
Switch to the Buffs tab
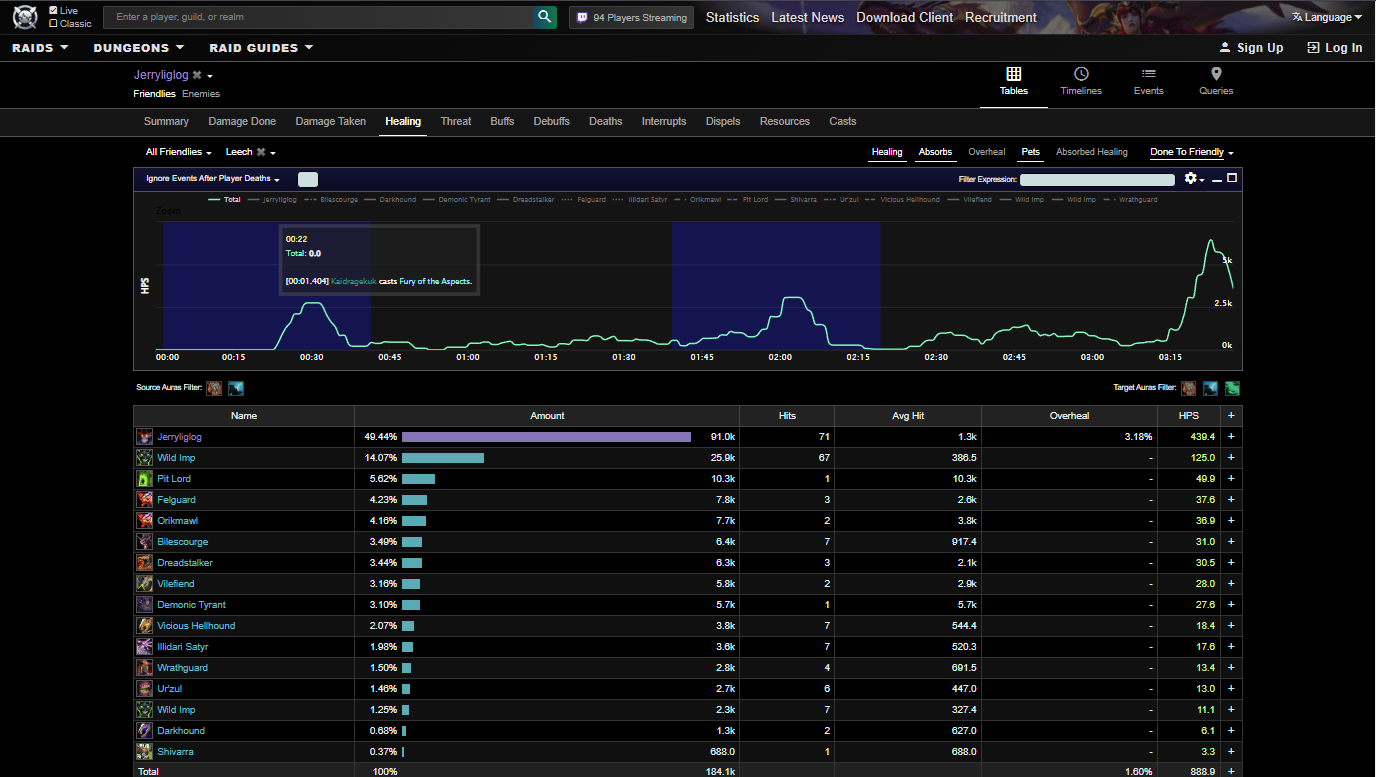[502, 121]
